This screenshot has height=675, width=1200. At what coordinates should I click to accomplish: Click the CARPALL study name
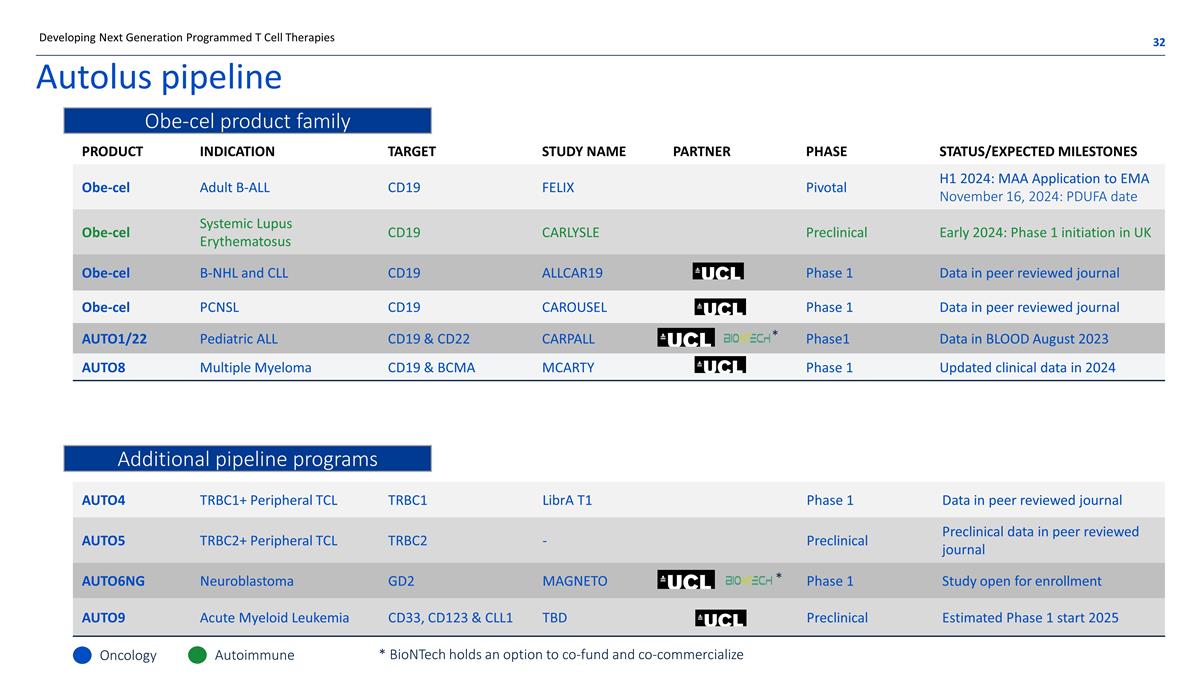pyautogui.click(x=568, y=339)
